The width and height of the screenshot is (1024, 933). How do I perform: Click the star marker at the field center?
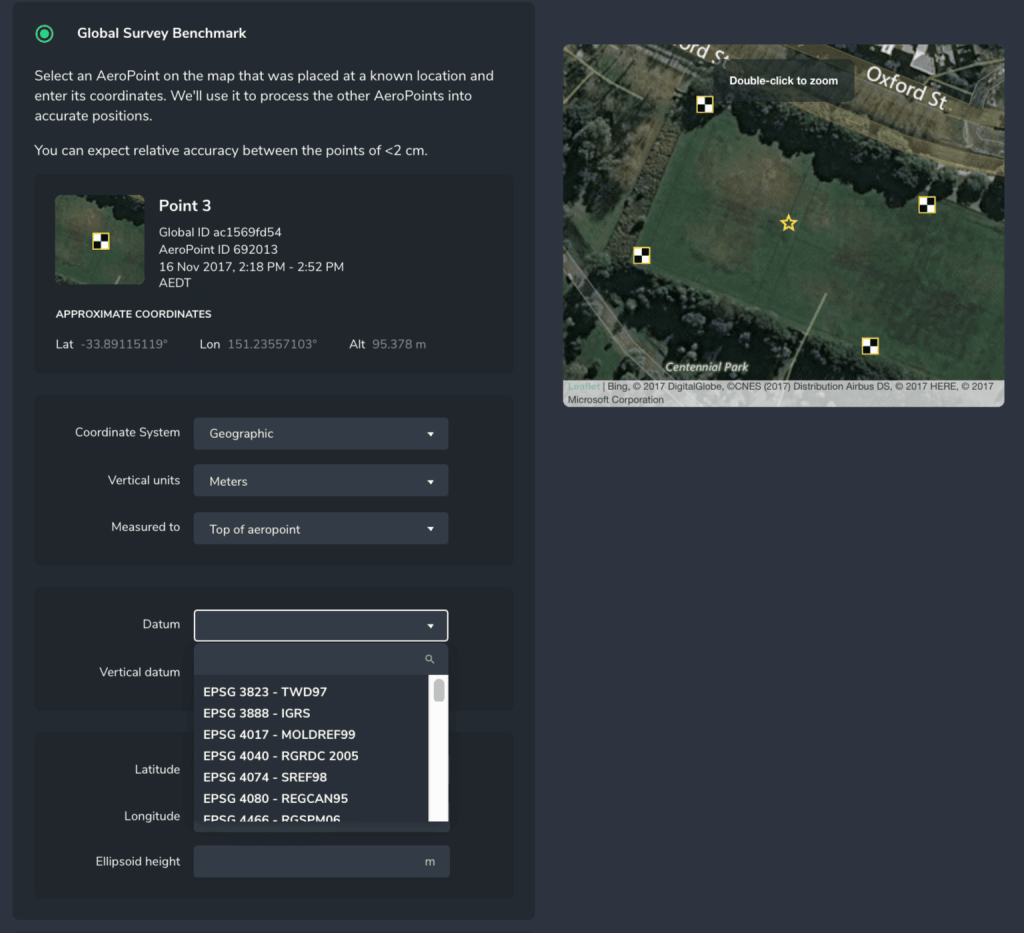click(788, 224)
